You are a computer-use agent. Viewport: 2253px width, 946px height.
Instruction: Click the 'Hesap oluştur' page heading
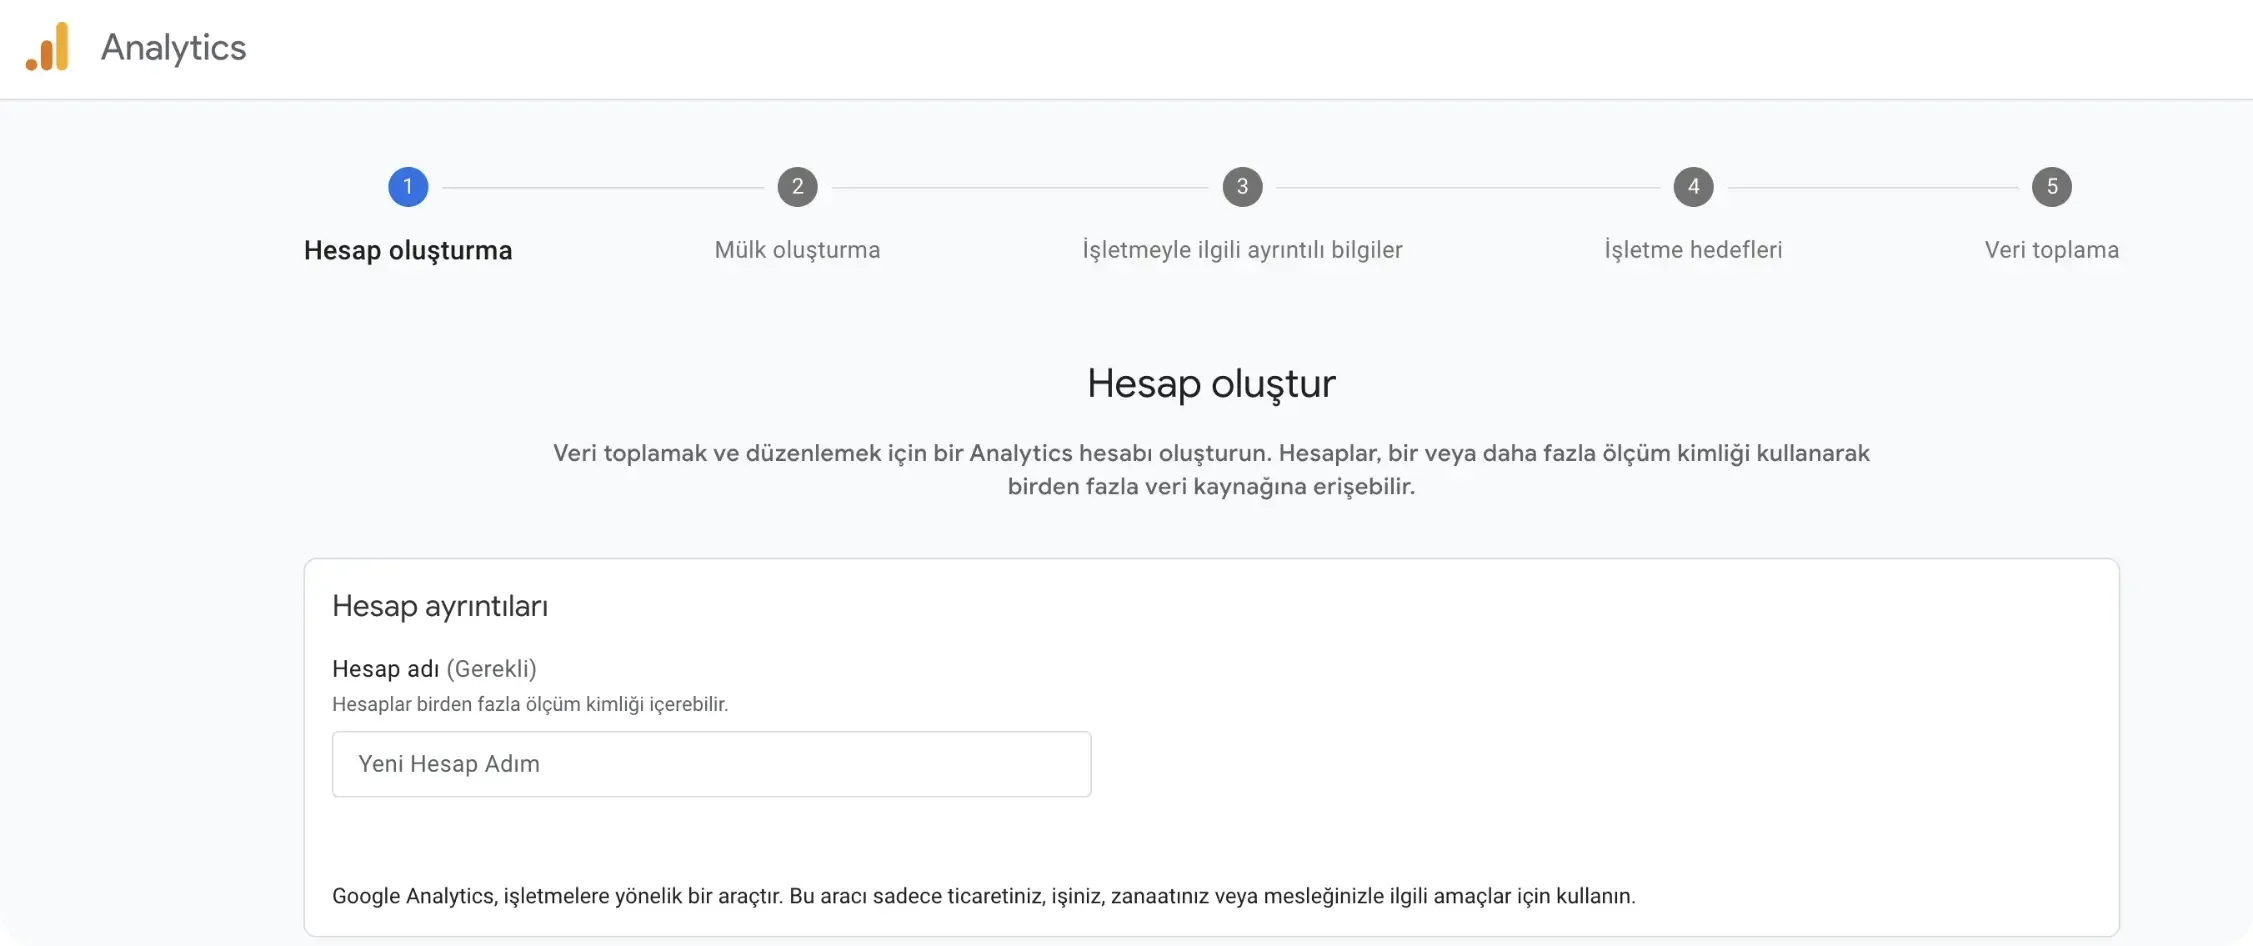1211,384
